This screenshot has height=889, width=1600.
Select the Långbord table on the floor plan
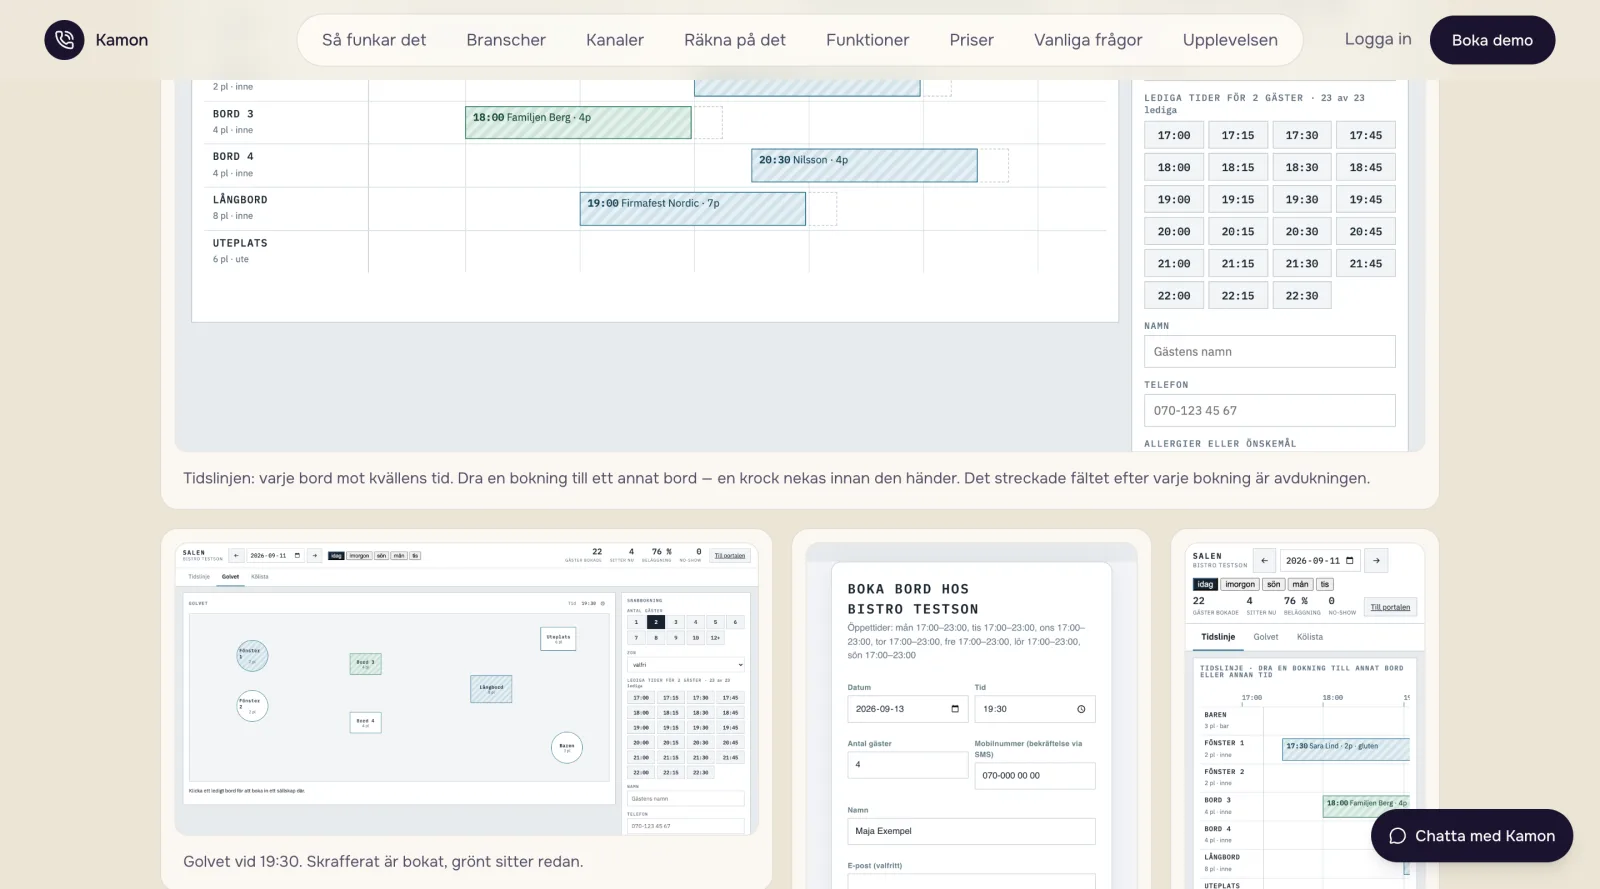tap(491, 689)
